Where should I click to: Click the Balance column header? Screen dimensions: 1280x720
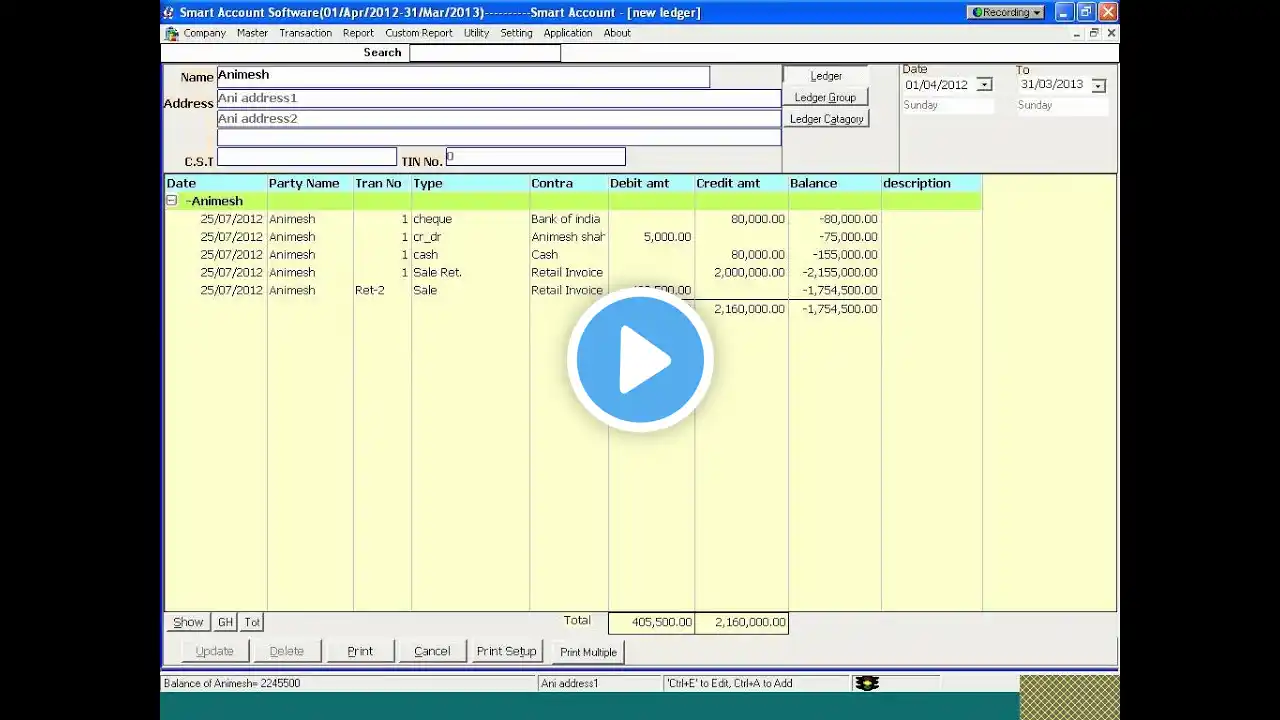835,183
